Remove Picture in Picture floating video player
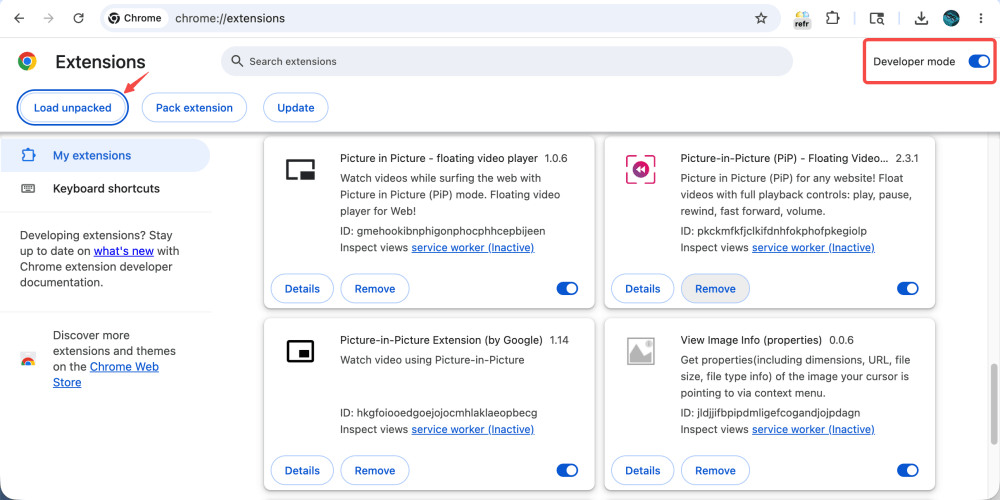Viewport: 1000px width, 500px height. coord(375,289)
